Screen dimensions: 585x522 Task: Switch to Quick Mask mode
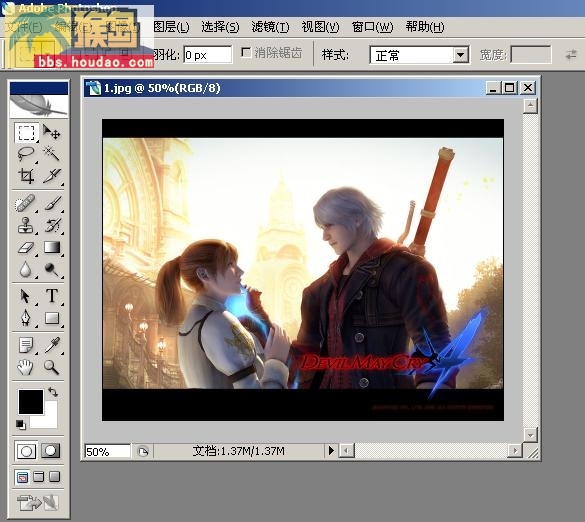[x=50, y=451]
